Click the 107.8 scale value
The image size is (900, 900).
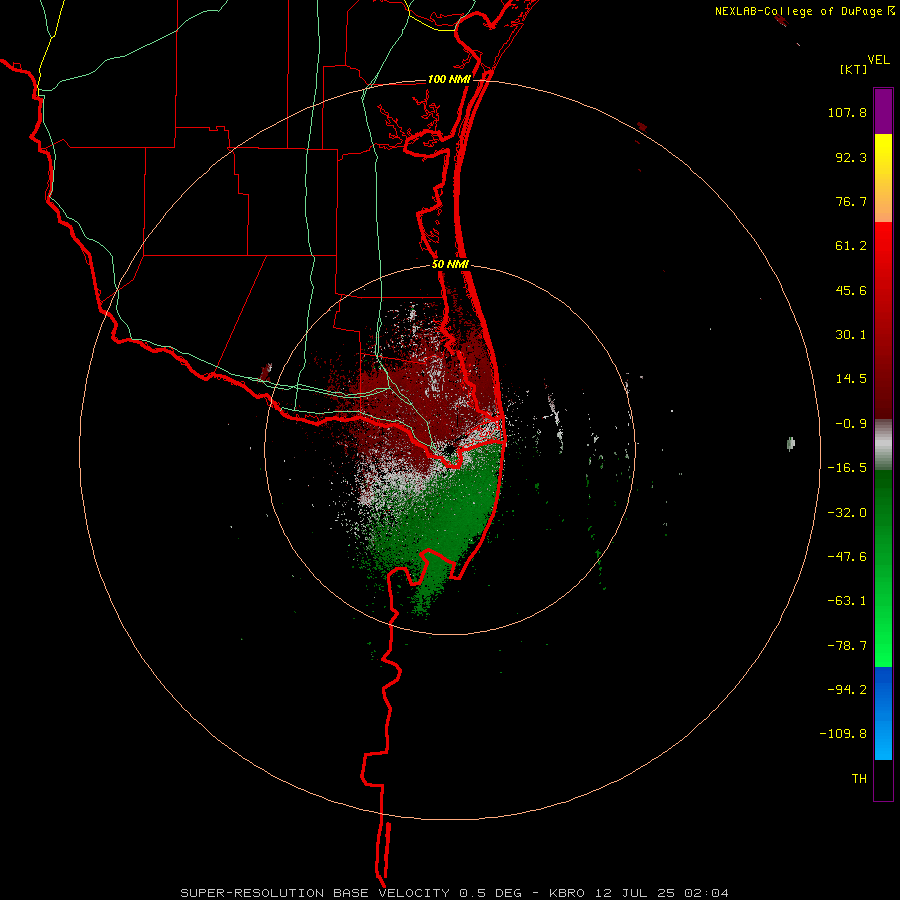(x=847, y=112)
